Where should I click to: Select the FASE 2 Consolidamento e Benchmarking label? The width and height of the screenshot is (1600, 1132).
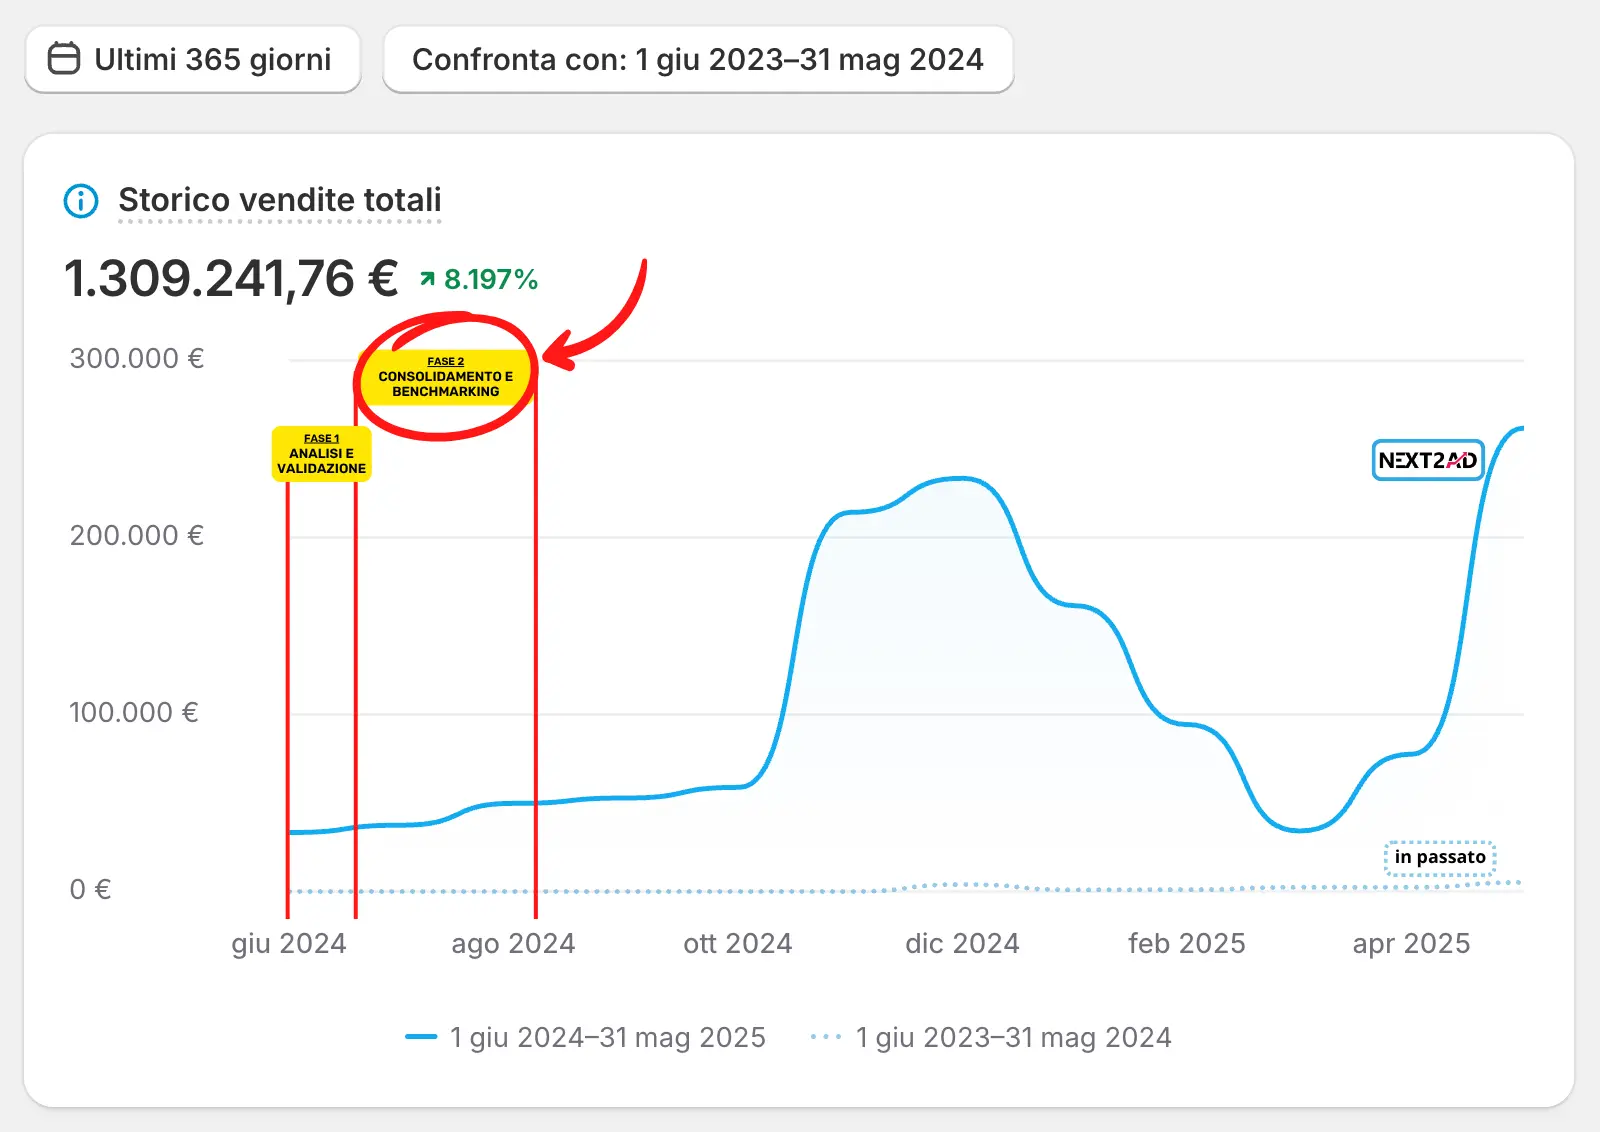446,377
